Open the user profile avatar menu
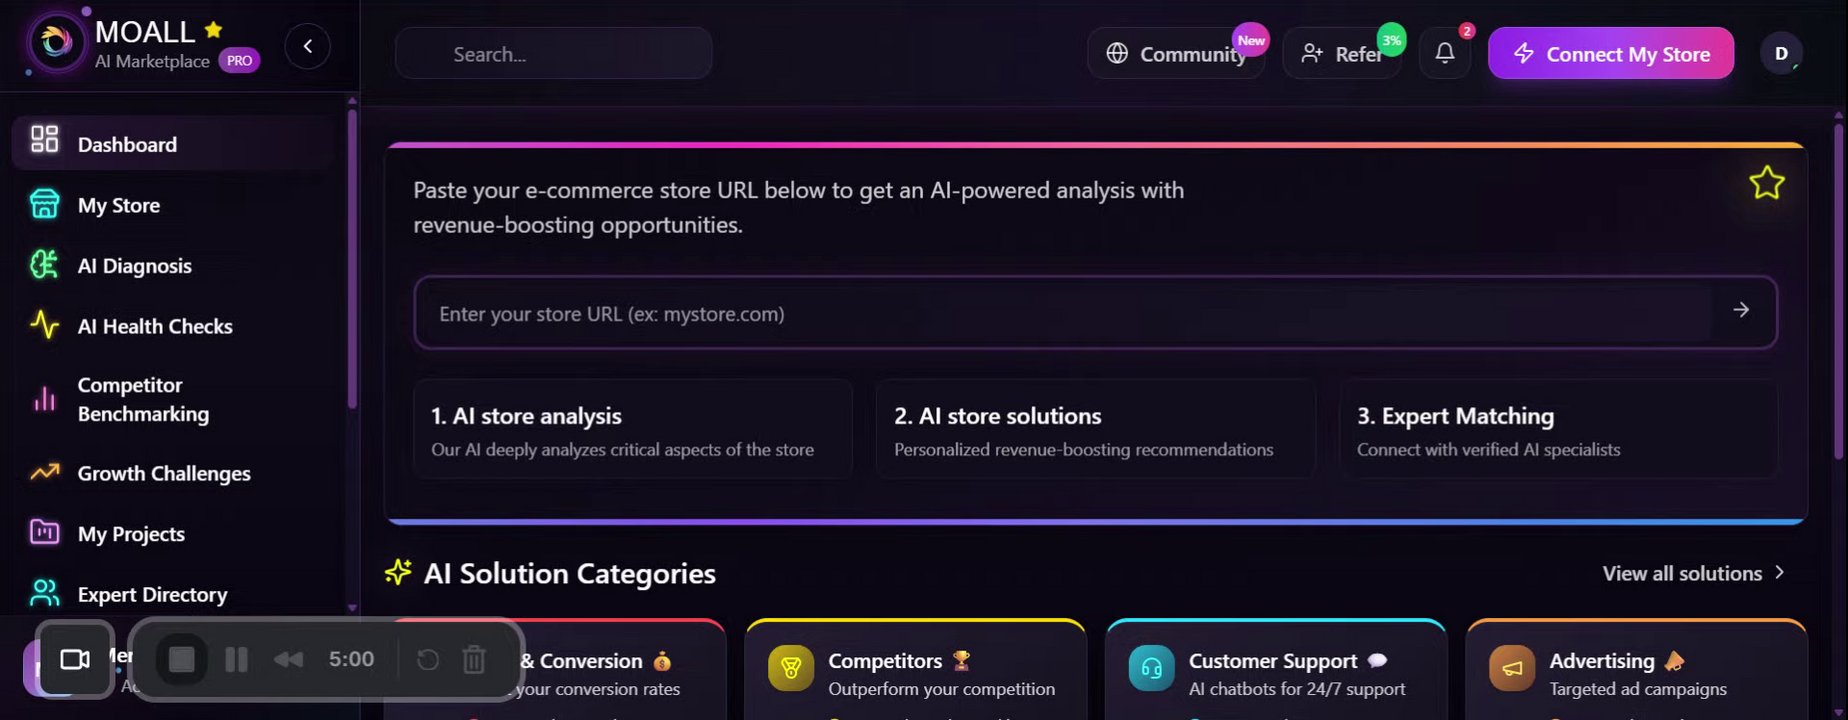 1781,54
